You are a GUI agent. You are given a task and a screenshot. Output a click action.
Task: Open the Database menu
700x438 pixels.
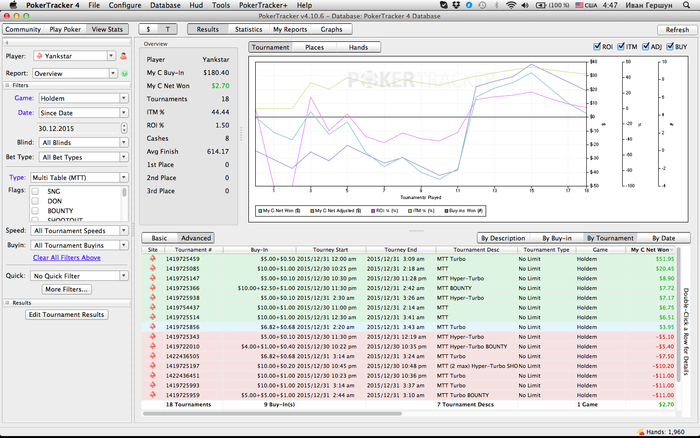click(x=165, y=5)
